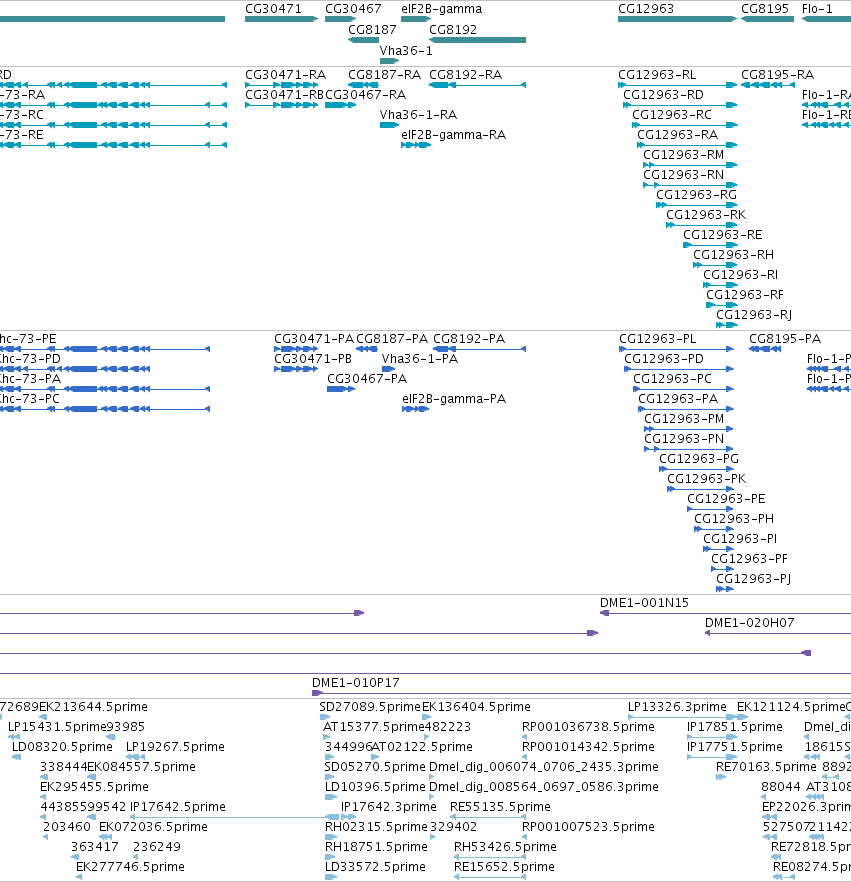Select transcript CG12963-RK label
The image size is (851, 882).
click(706, 215)
